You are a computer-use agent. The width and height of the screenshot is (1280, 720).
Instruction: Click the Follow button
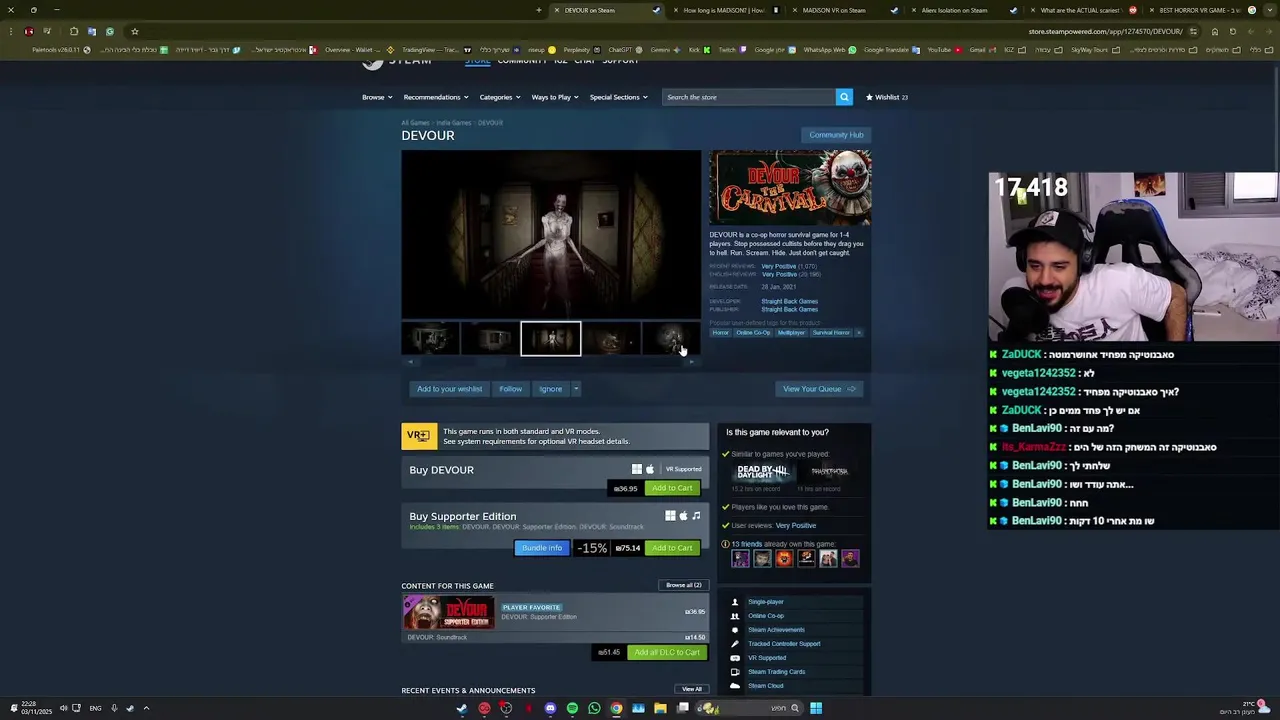pyautogui.click(x=511, y=389)
